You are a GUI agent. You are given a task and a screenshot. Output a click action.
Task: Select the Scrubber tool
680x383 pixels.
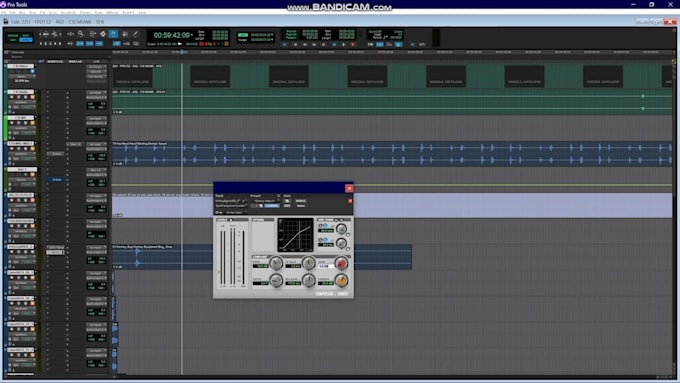tap(124, 34)
